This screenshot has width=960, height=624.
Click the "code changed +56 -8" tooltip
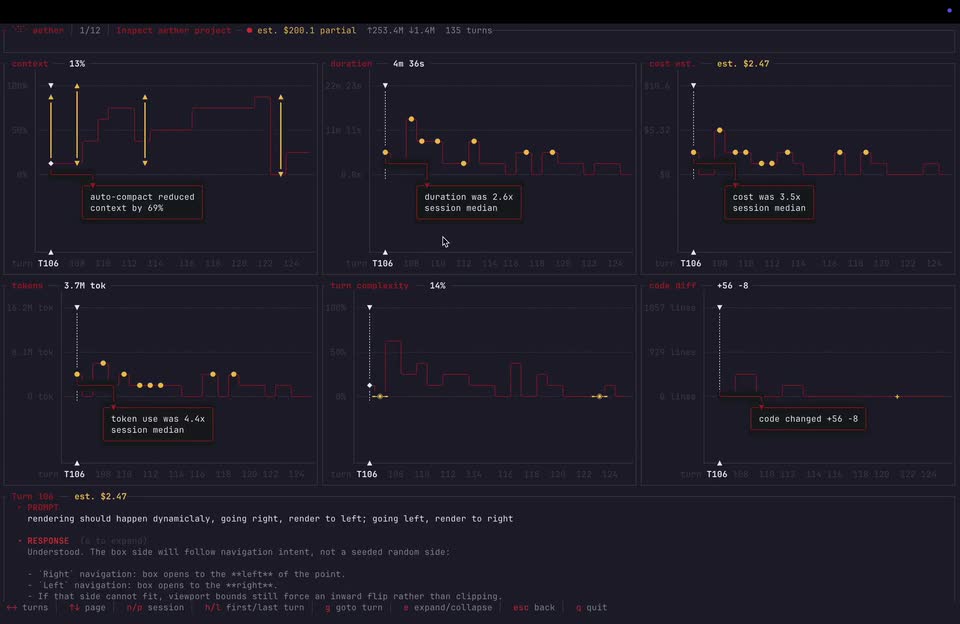(808, 419)
